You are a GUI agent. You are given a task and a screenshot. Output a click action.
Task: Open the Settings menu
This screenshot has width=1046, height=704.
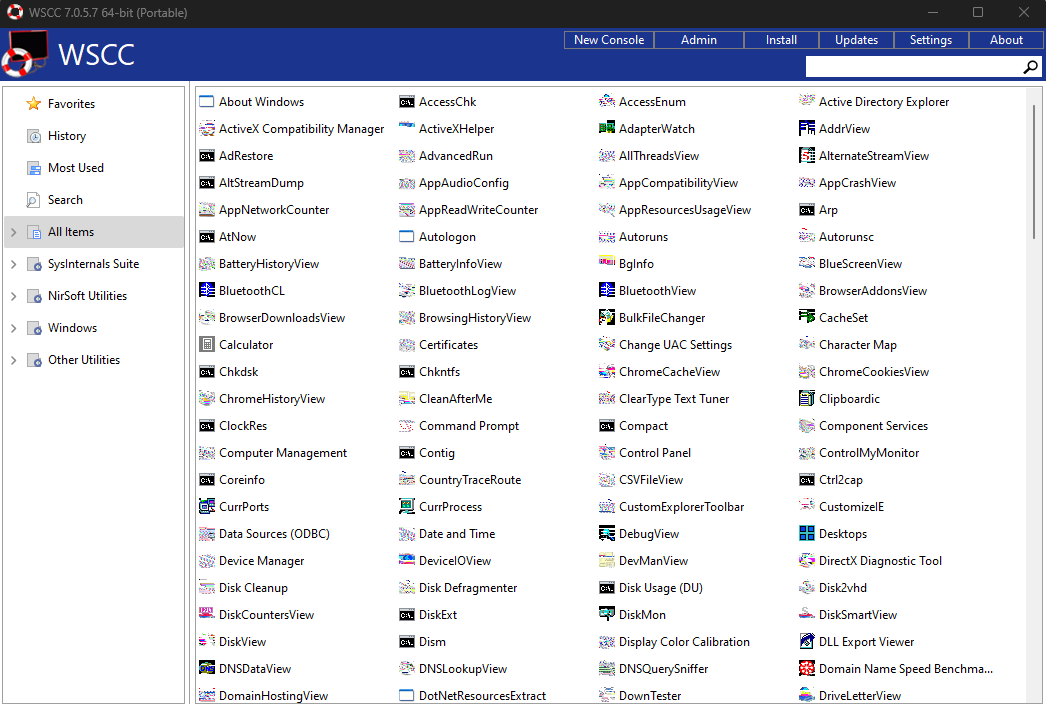click(931, 40)
